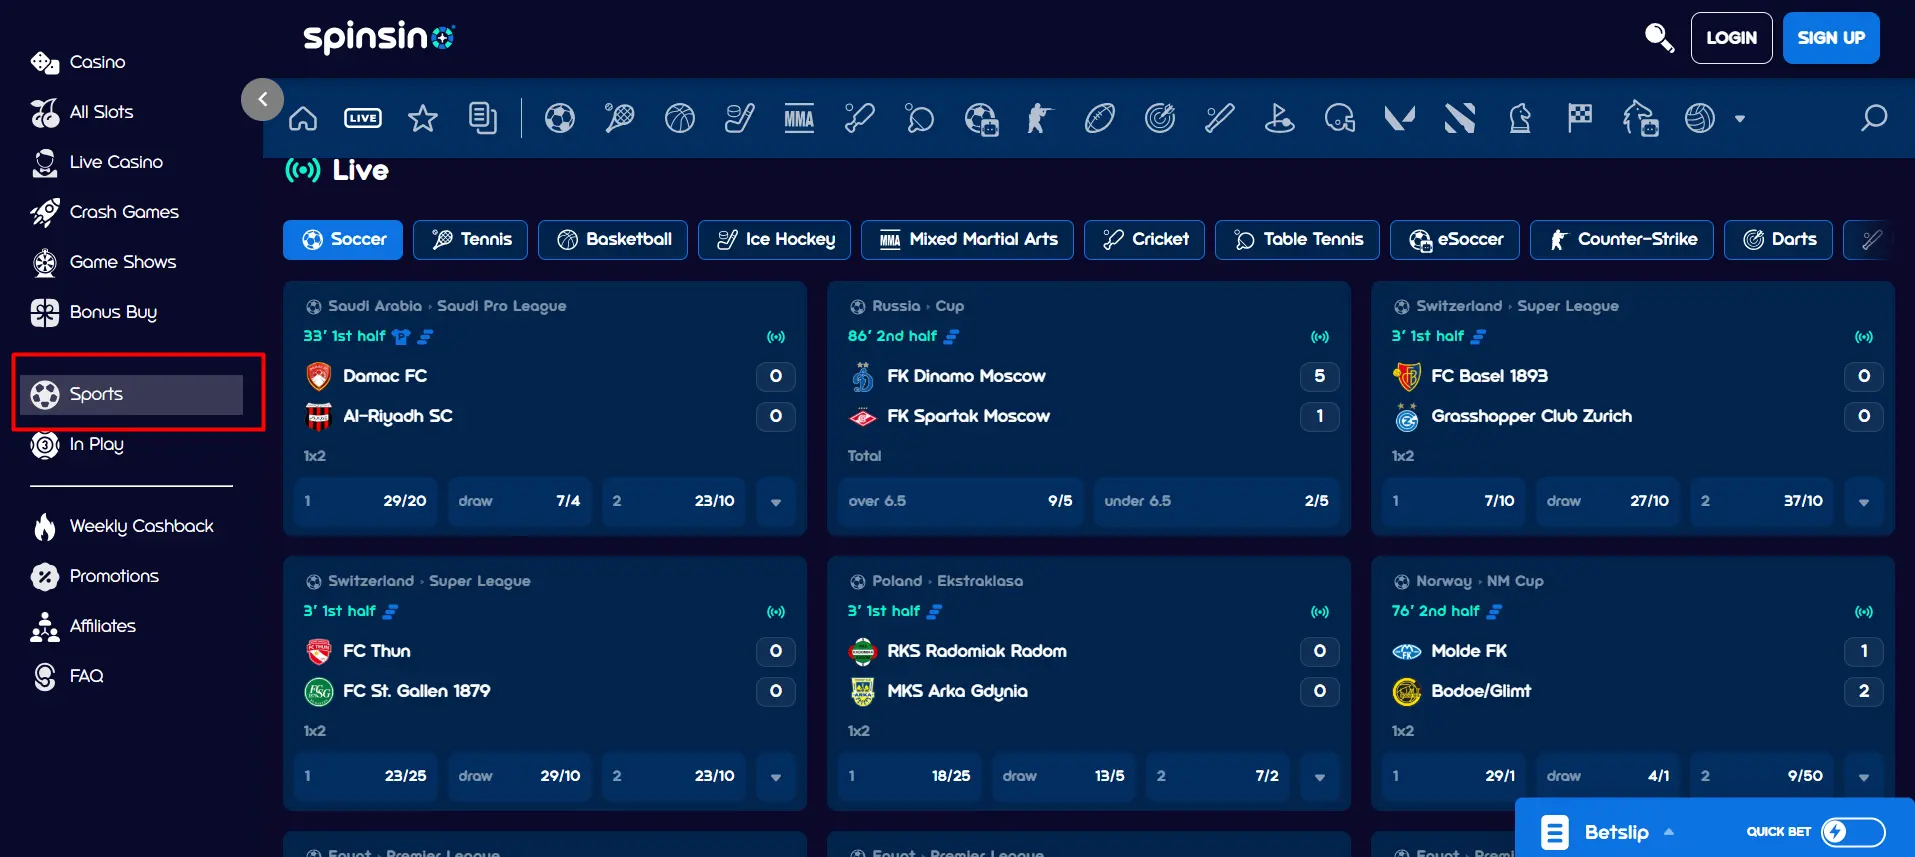Open site search magnifier beside LOGIN
1915x857 pixels.
pyautogui.click(x=1659, y=38)
